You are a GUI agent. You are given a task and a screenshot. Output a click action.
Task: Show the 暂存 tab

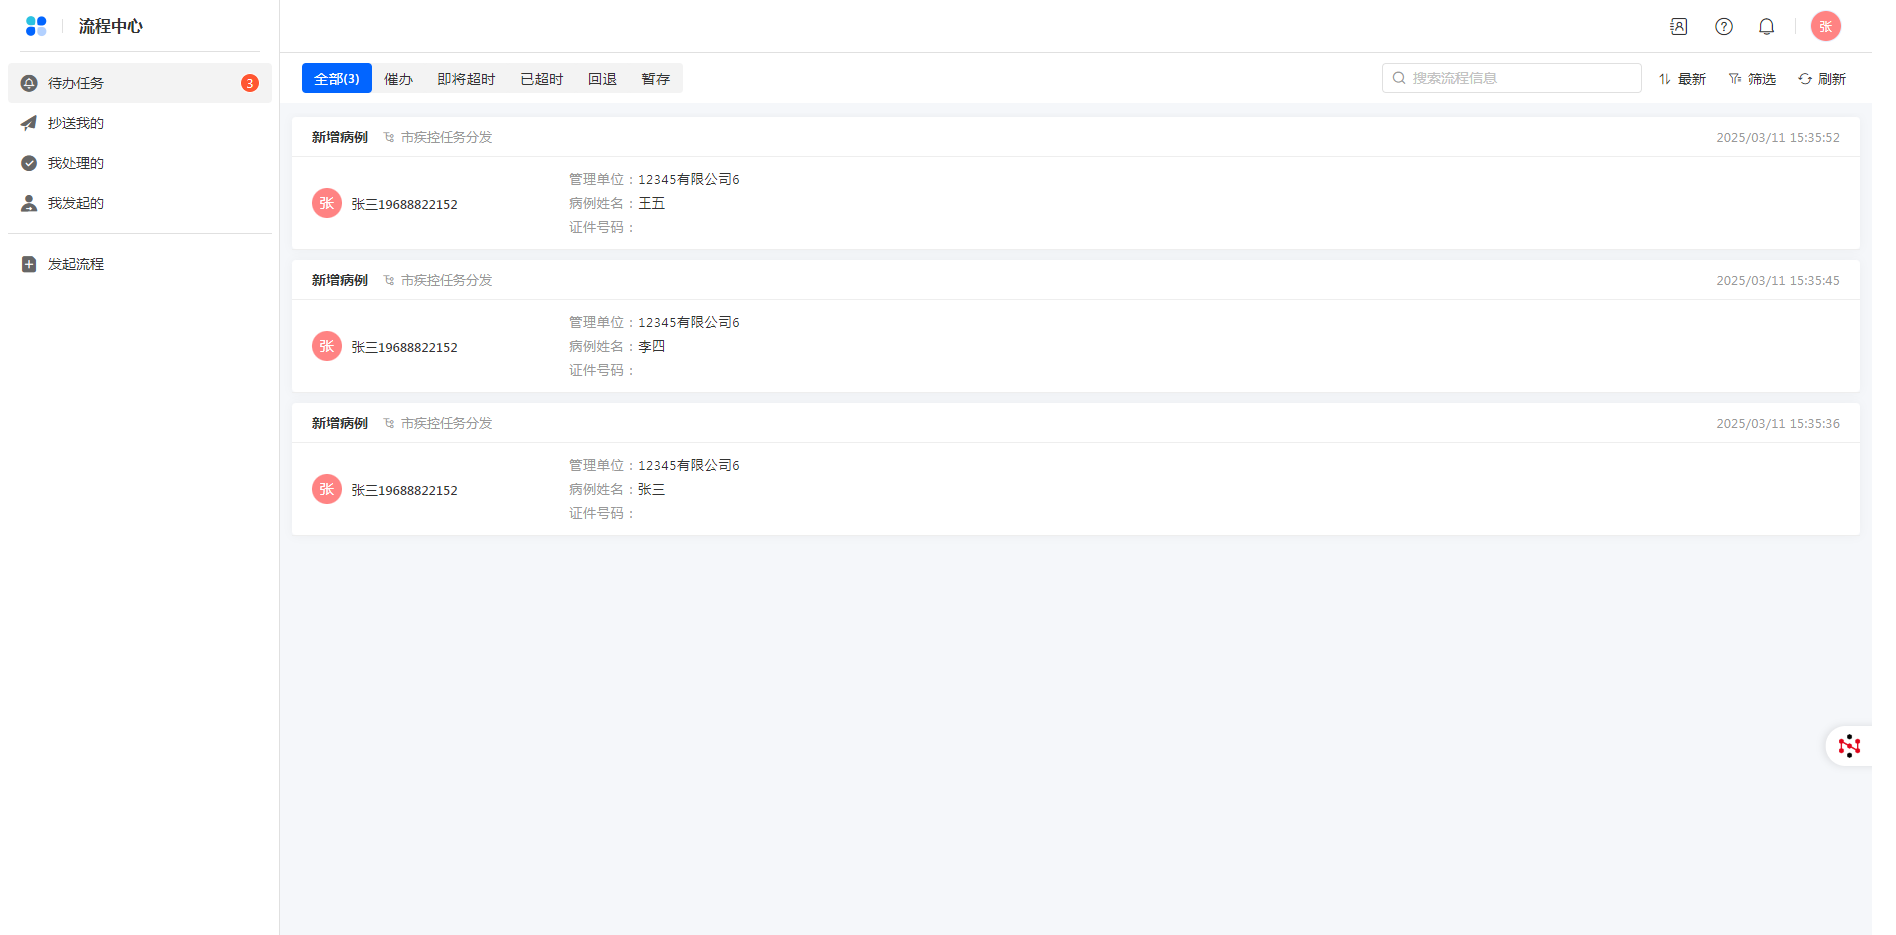(x=656, y=79)
